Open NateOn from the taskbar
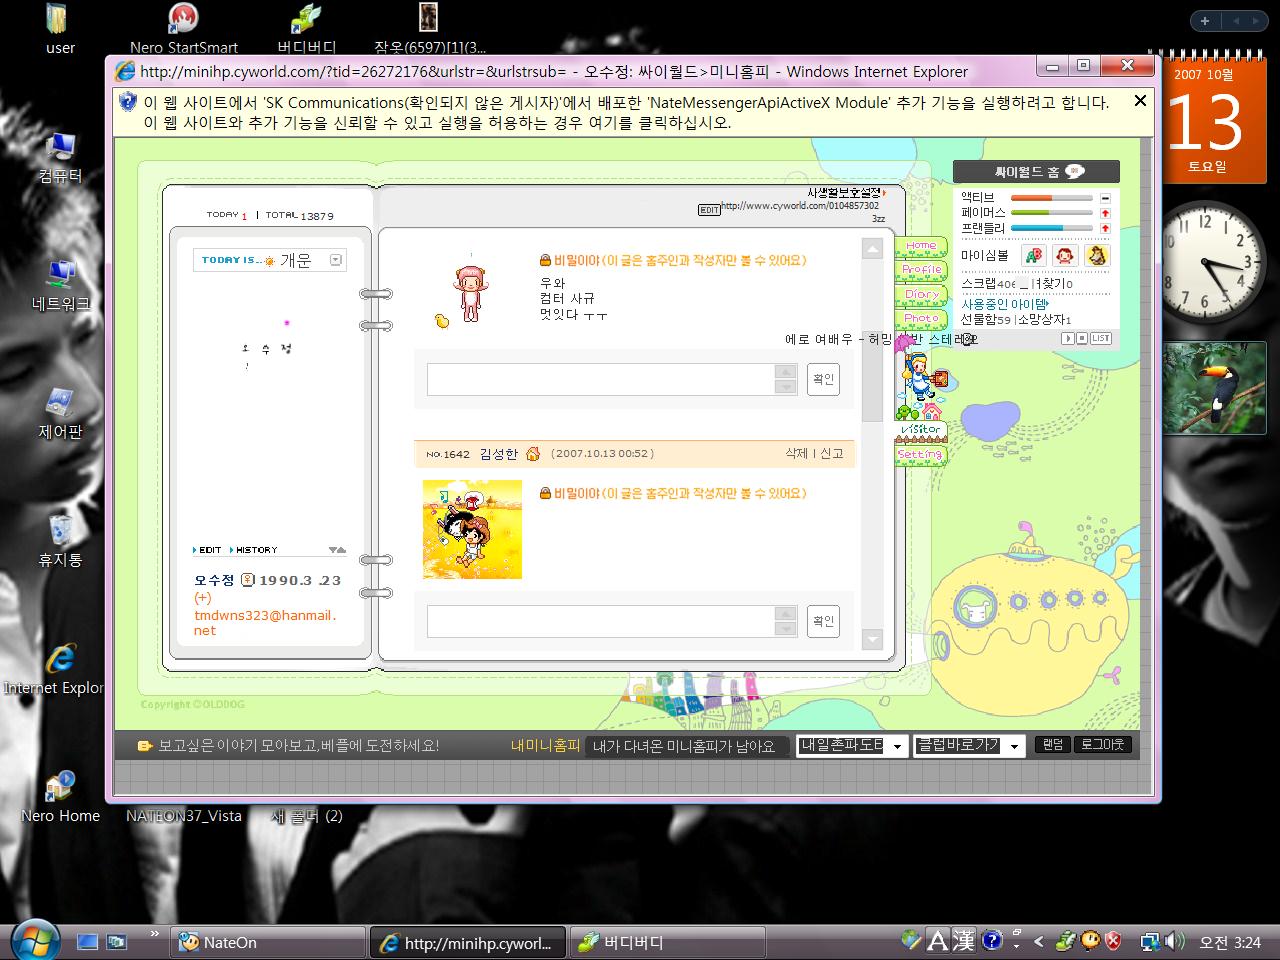 click(x=266, y=942)
